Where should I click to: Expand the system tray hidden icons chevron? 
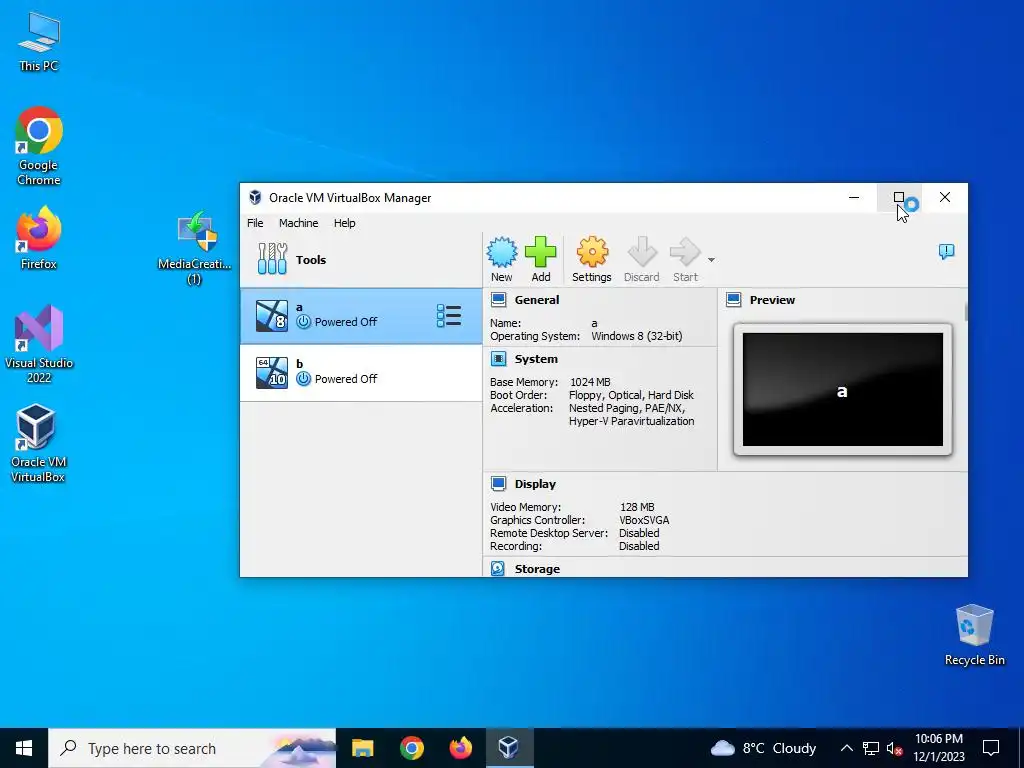[x=846, y=748]
